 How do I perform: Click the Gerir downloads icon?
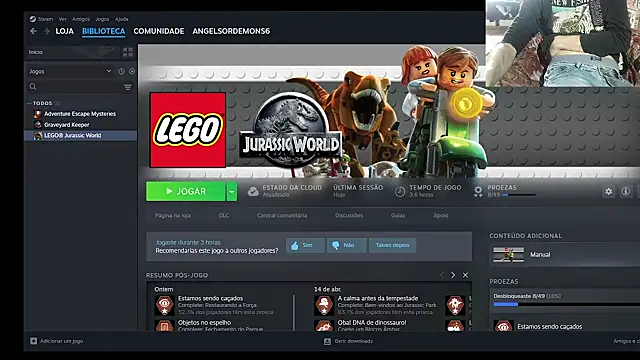point(327,341)
